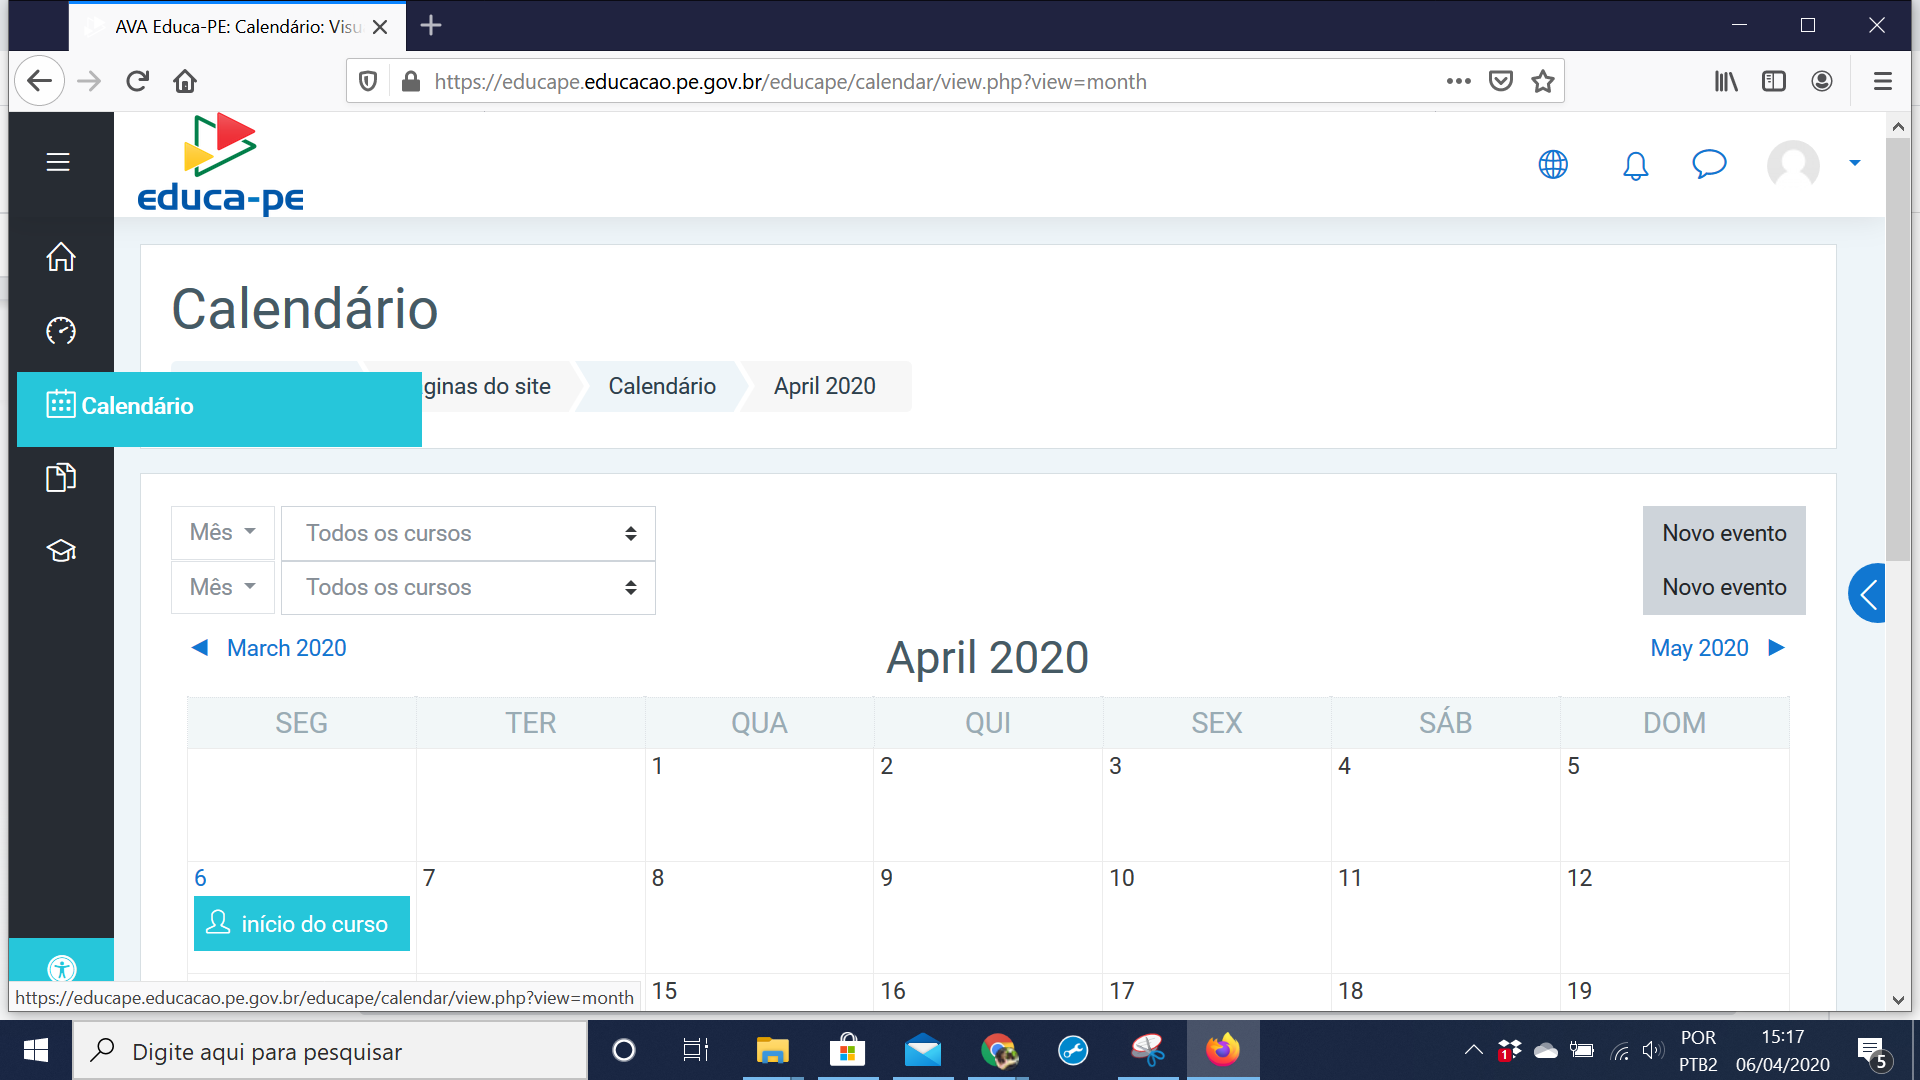
Task: Go to May 2020 link
Action: pos(1699,648)
